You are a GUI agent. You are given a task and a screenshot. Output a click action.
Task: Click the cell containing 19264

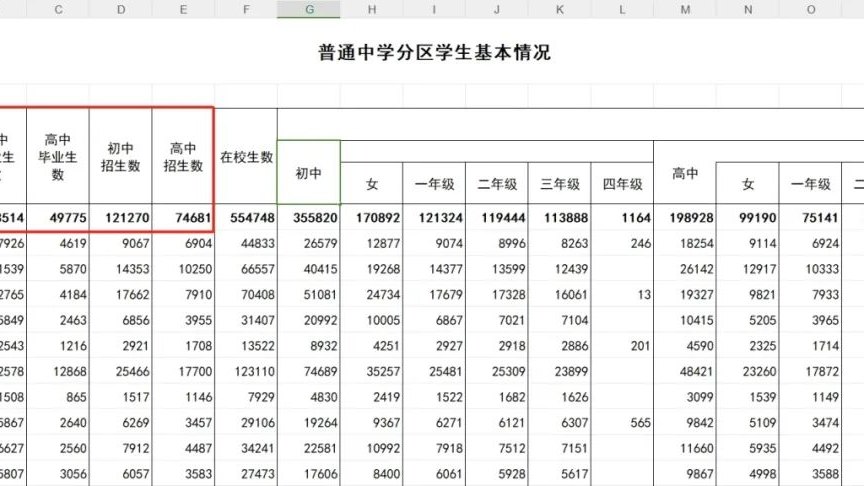tap(309, 423)
